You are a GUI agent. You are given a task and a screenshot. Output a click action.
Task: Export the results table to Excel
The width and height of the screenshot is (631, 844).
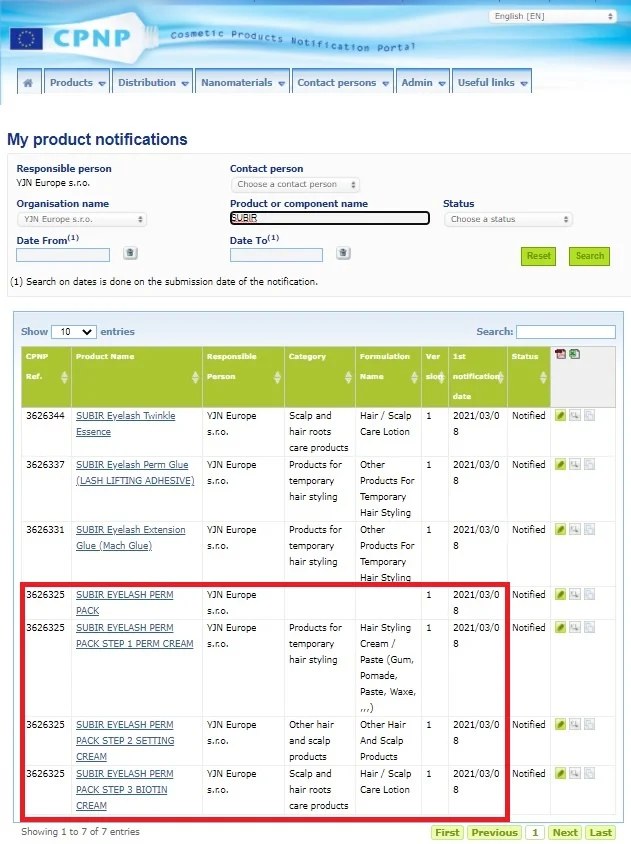coord(574,354)
